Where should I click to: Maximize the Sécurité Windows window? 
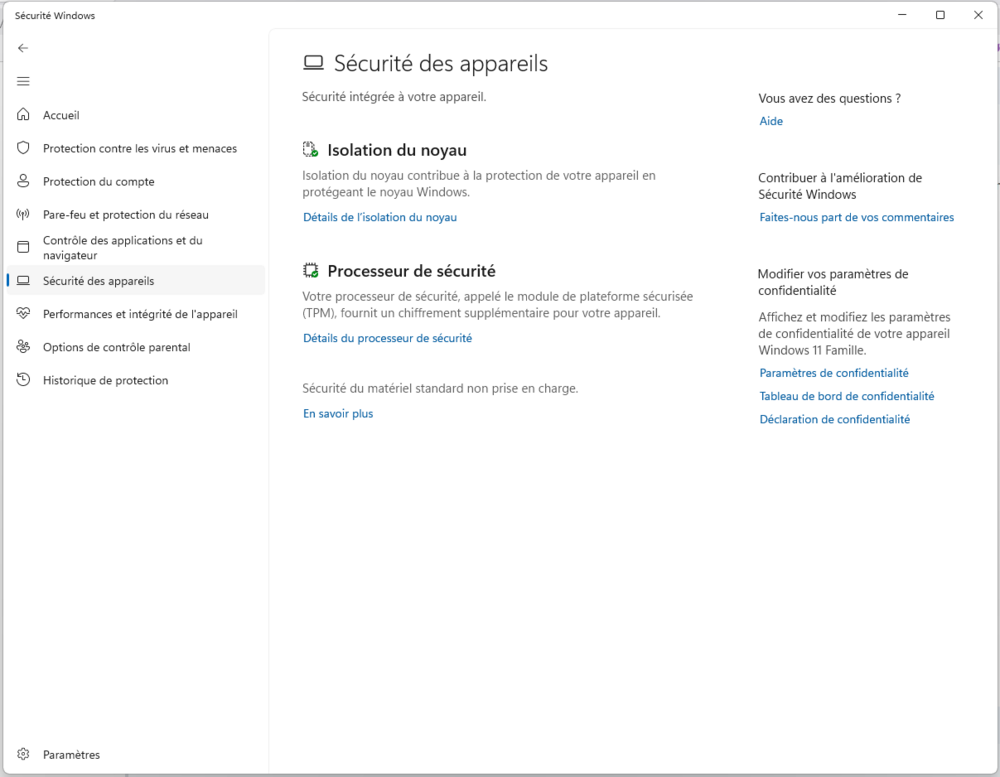[940, 15]
